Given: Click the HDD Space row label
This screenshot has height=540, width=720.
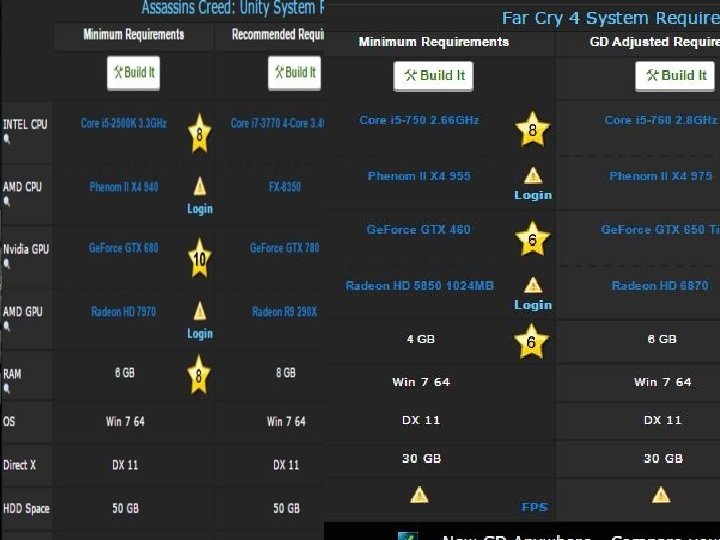Looking at the screenshot, I should pos(26,508).
